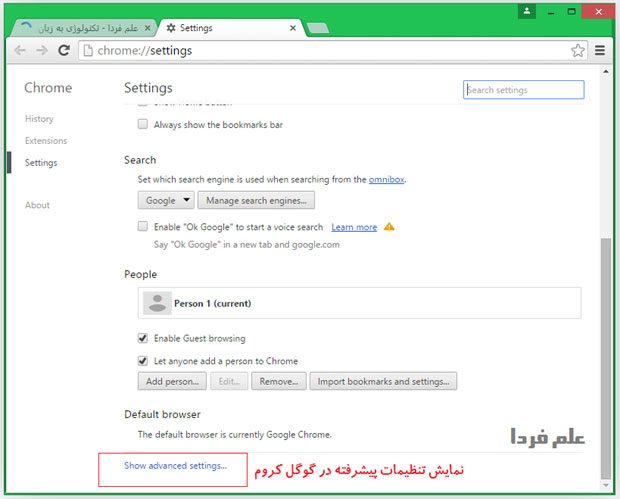The image size is (620, 499).
Task: Reload the page with refresh icon
Action: tap(64, 50)
